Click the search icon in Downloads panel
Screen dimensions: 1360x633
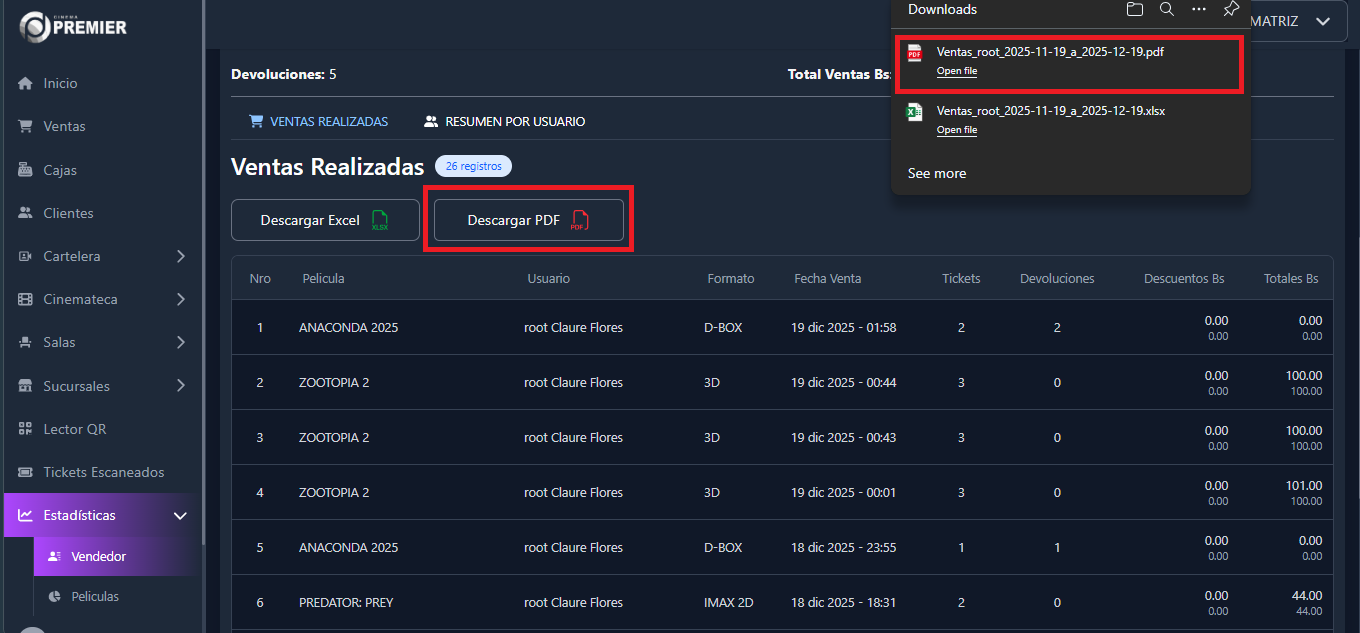(x=1166, y=9)
